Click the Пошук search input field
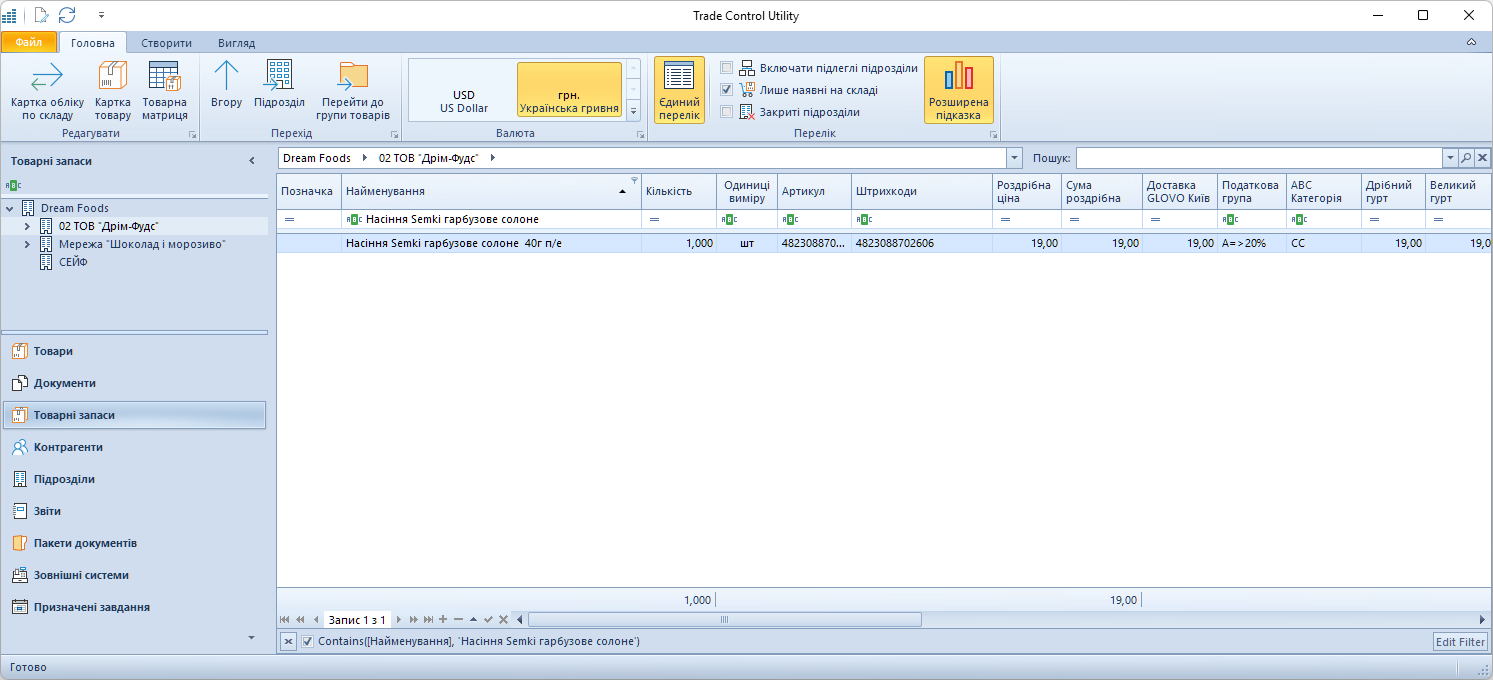Image resolution: width=1493 pixels, height=680 pixels. pyautogui.click(x=1258, y=158)
